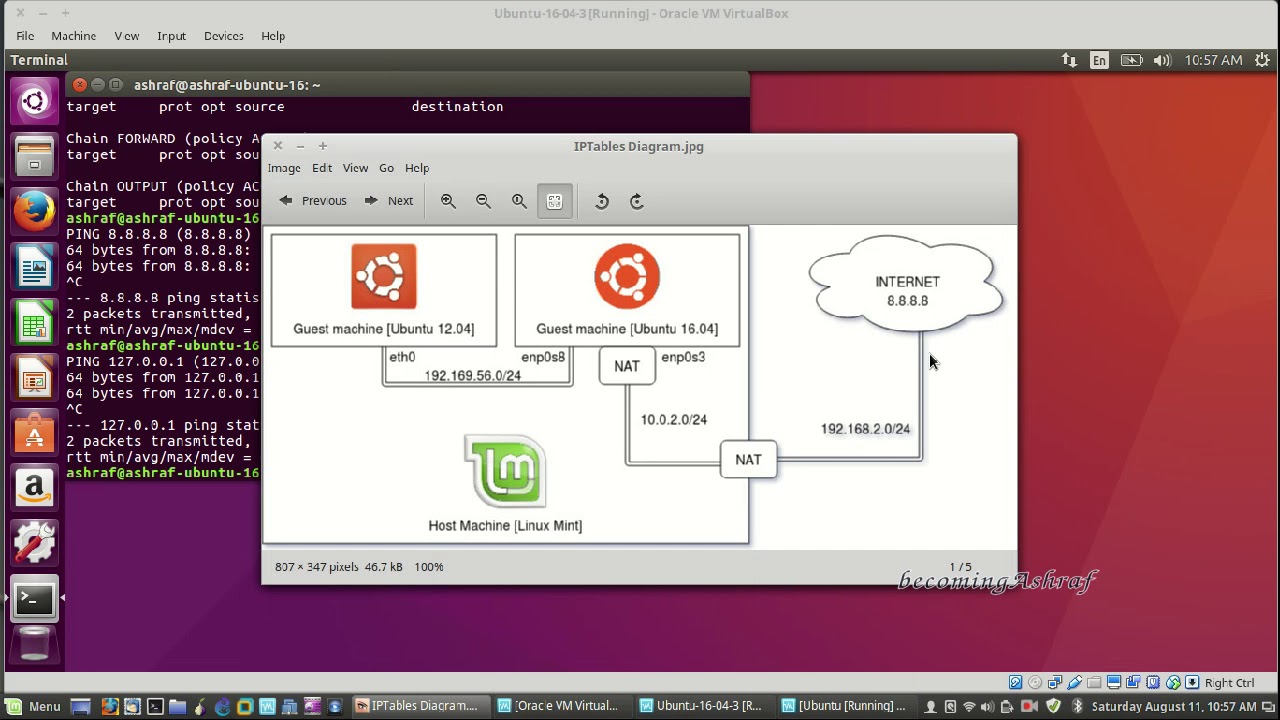Open the Bluetooth tray icon
Image resolution: width=1280 pixels, height=720 pixels.
pyautogui.click(x=1077, y=707)
